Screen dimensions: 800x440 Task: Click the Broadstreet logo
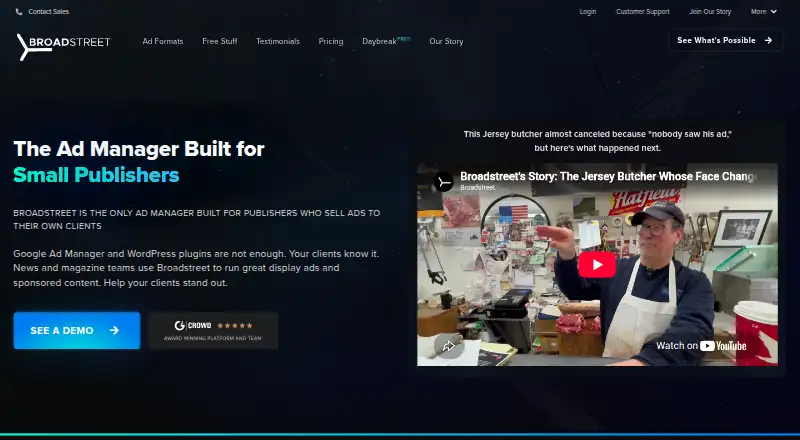coord(63,46)
